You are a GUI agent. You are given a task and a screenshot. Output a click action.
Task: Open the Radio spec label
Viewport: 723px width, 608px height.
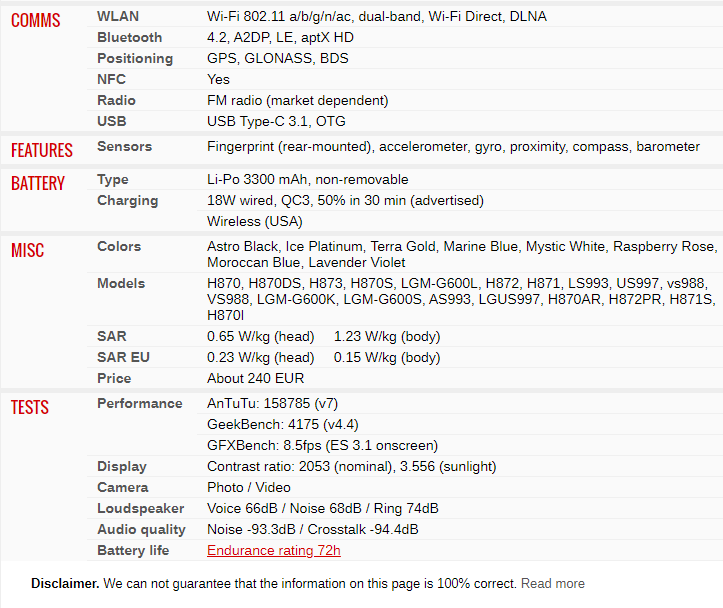tap(116, 100)
